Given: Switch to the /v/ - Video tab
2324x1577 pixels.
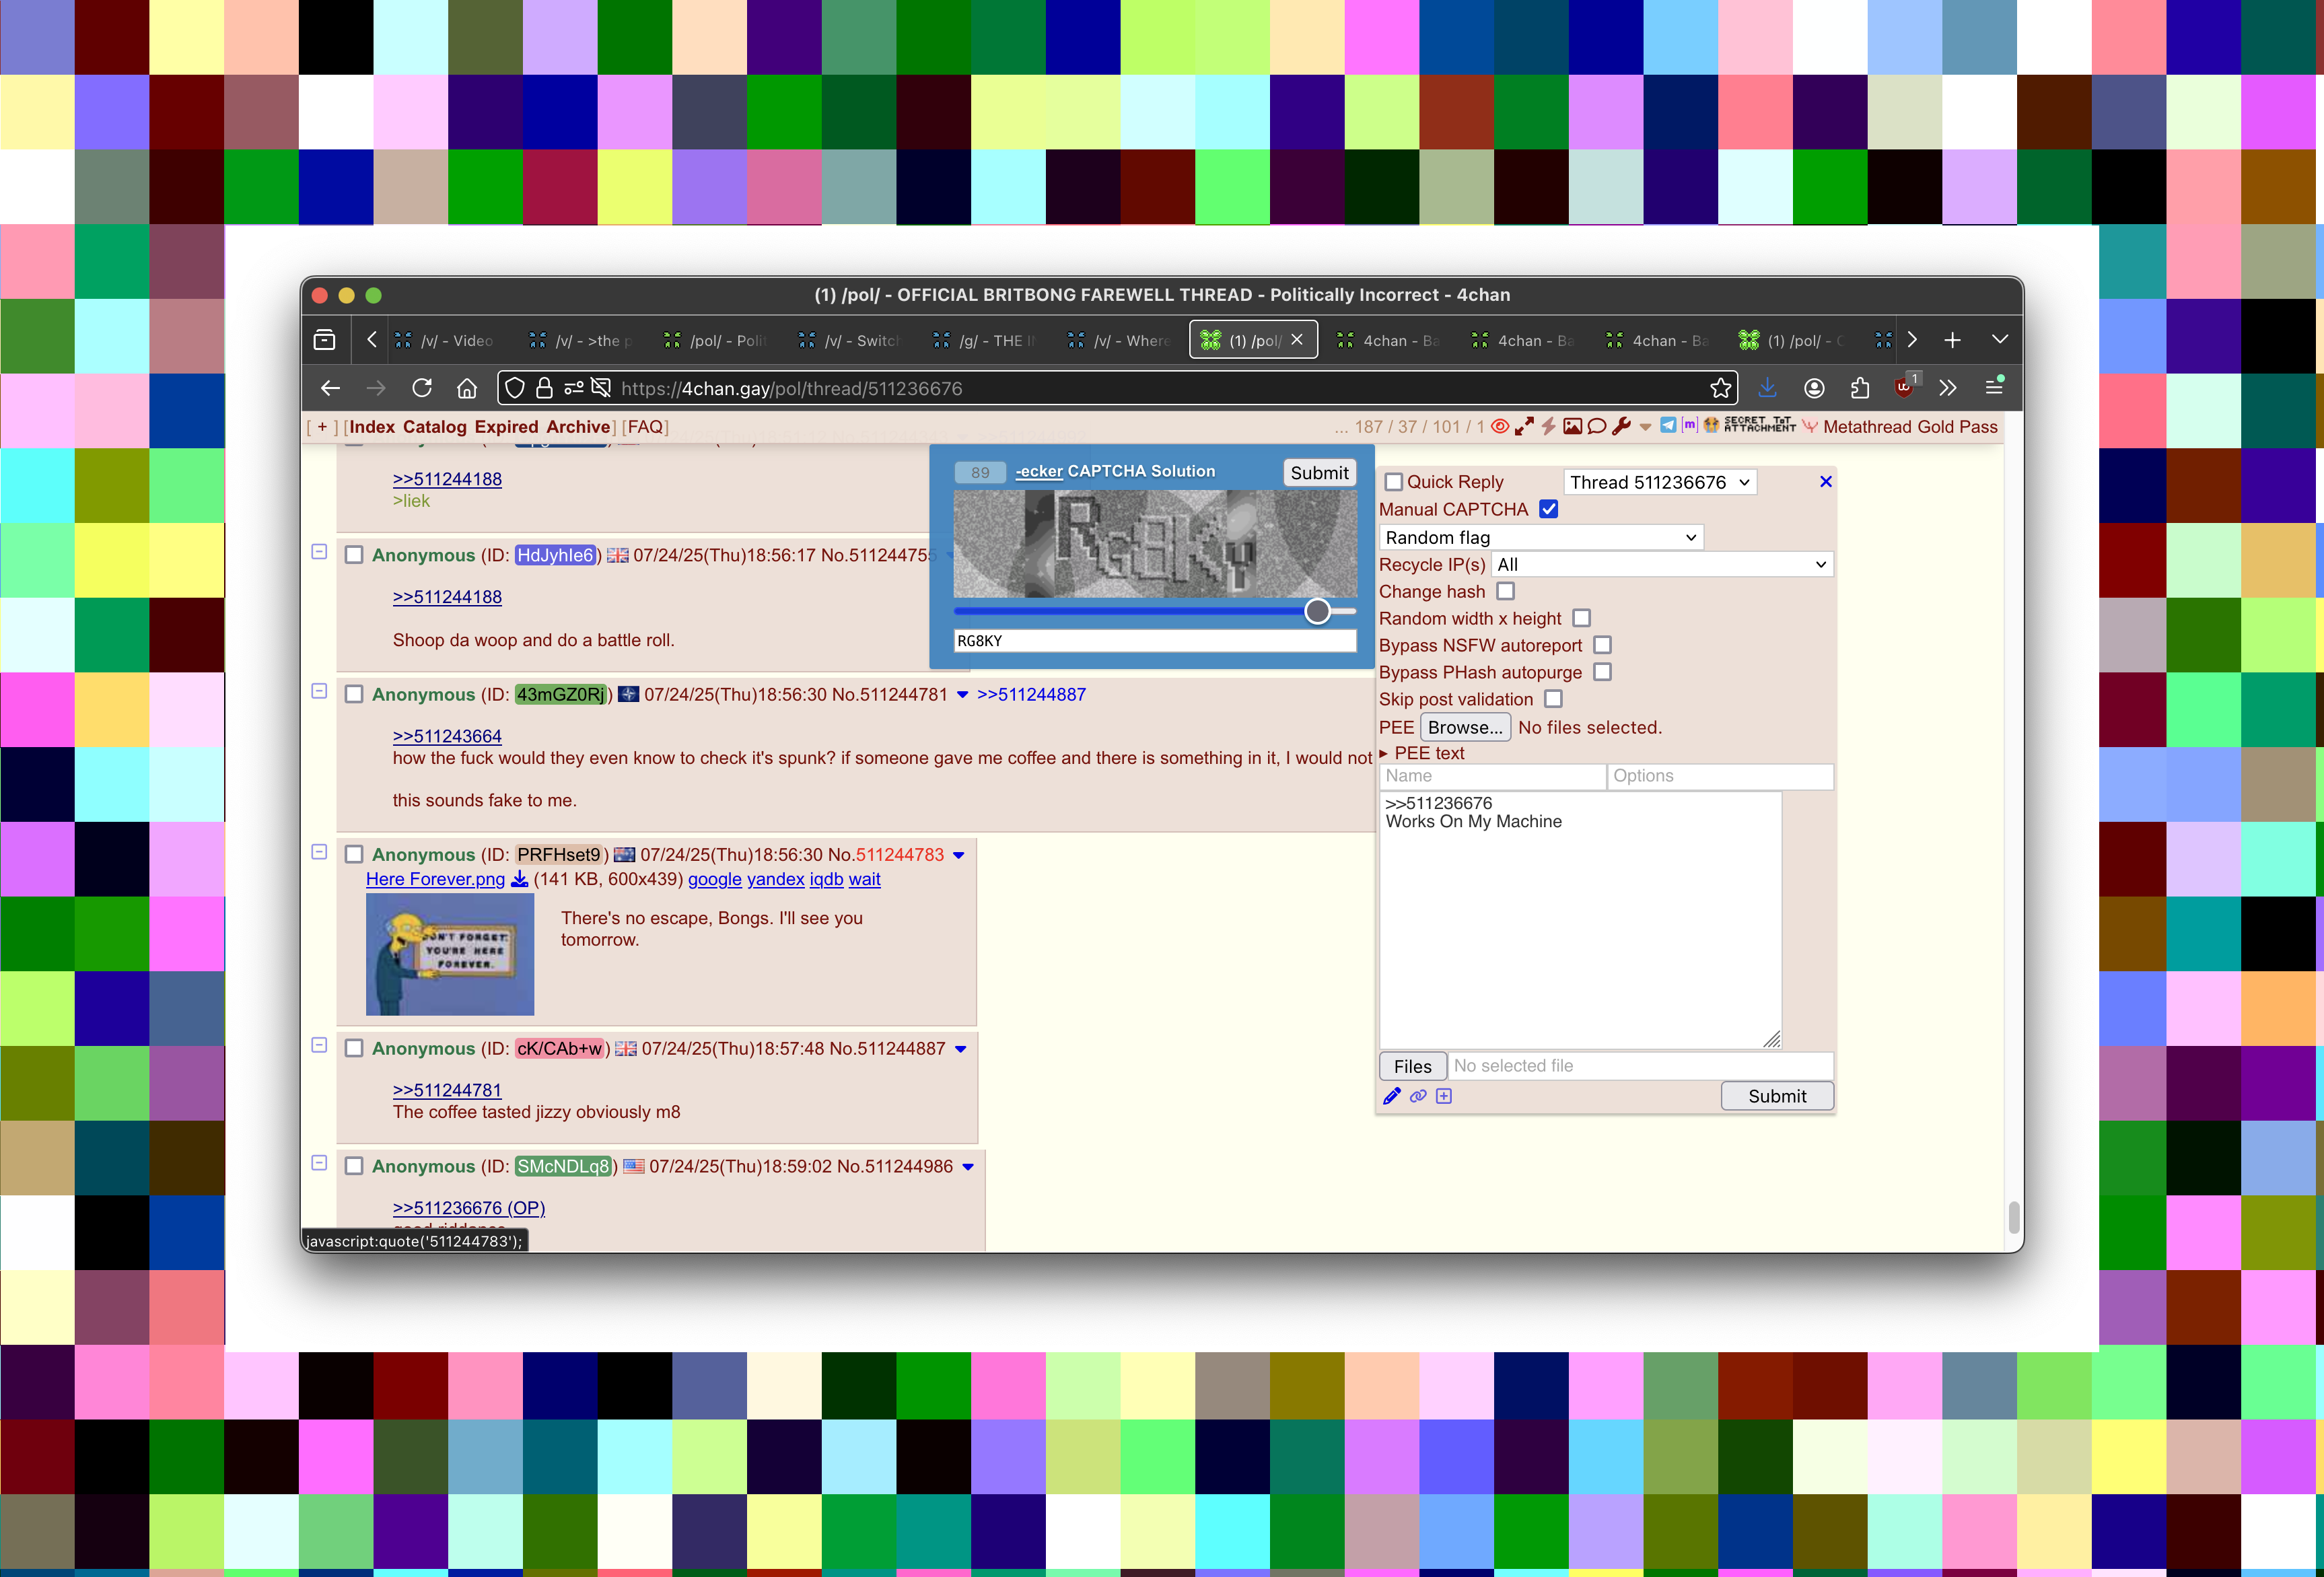Looking at the screenshot, I should [445, 341].
